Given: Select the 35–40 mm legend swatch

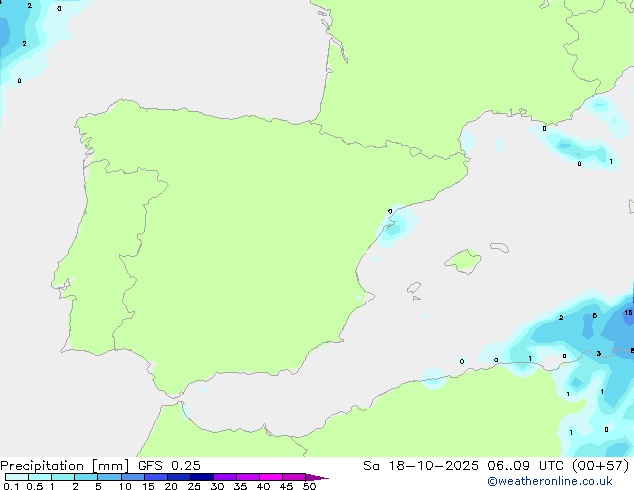Looking at the screenshot, I should (248, 477).
